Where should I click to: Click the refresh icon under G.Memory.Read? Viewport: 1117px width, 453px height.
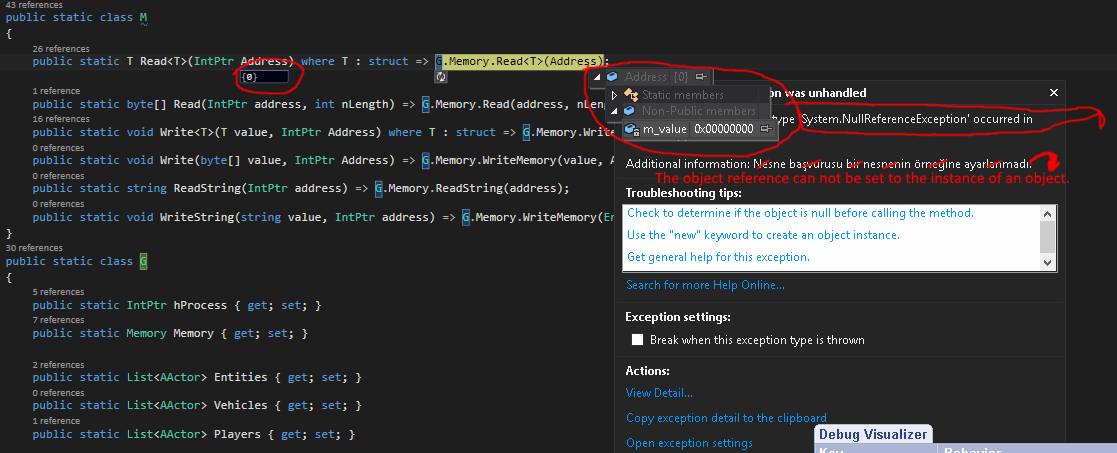click(x=441, y=76)
